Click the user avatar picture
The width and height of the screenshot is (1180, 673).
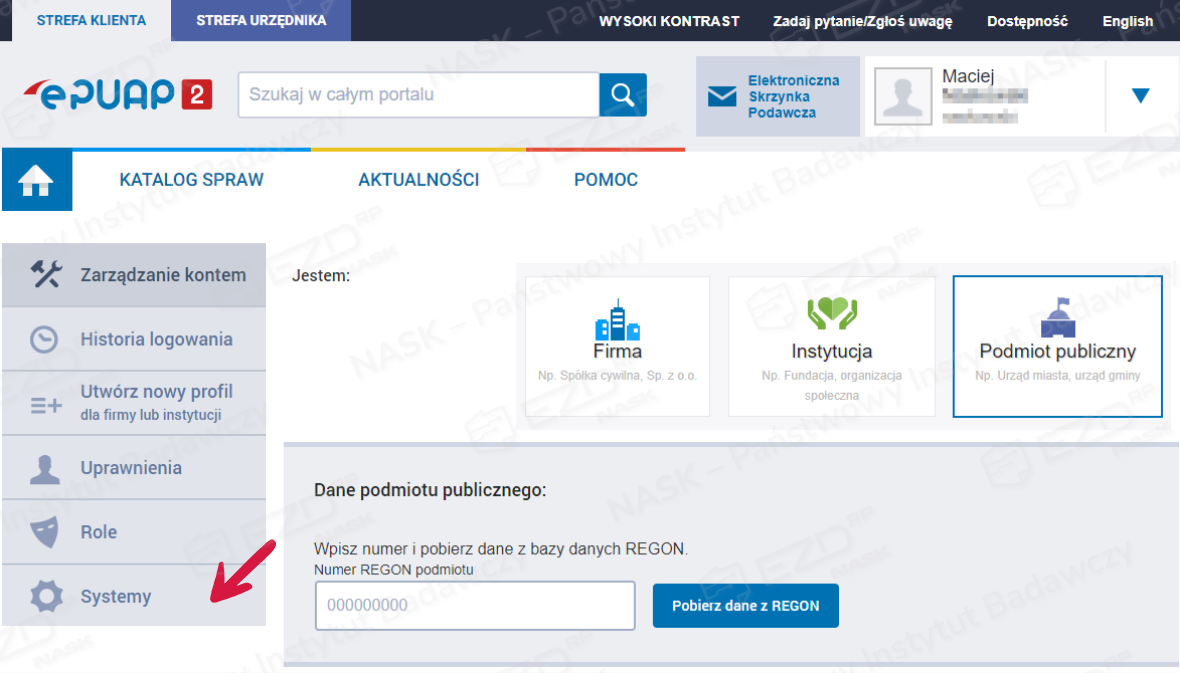point(904,97)
